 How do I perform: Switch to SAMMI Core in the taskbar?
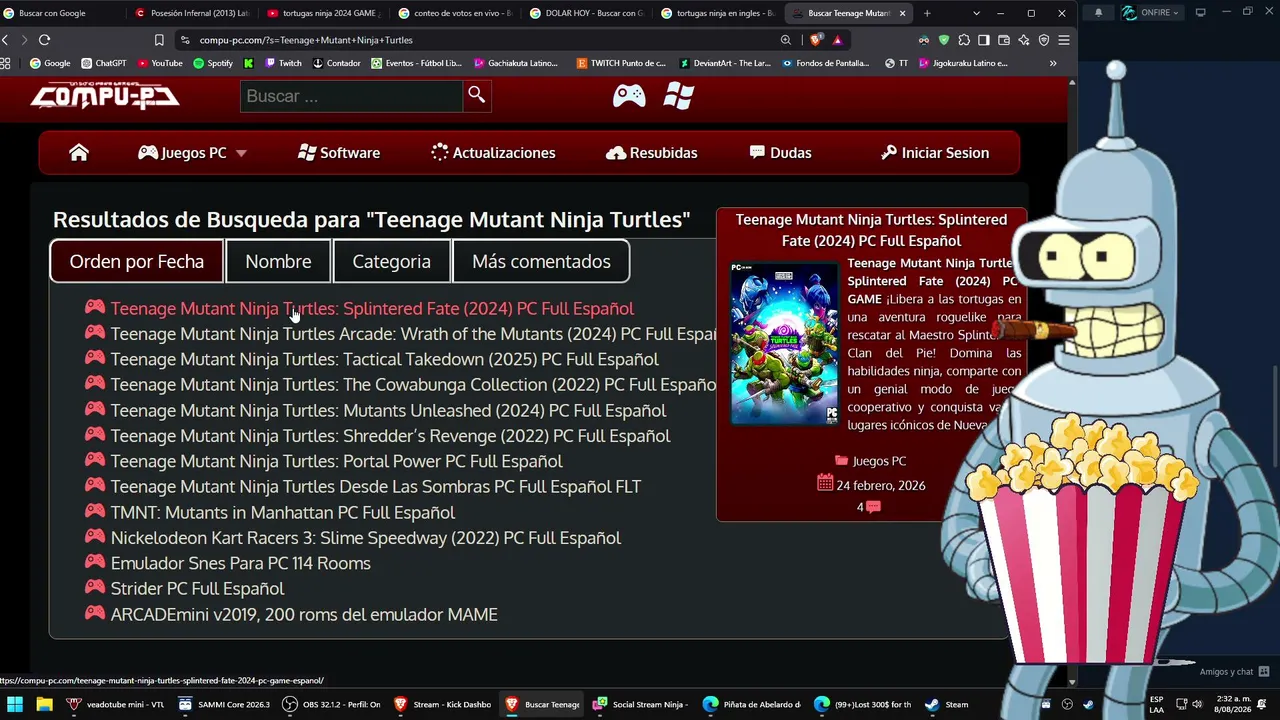point(224,704)
